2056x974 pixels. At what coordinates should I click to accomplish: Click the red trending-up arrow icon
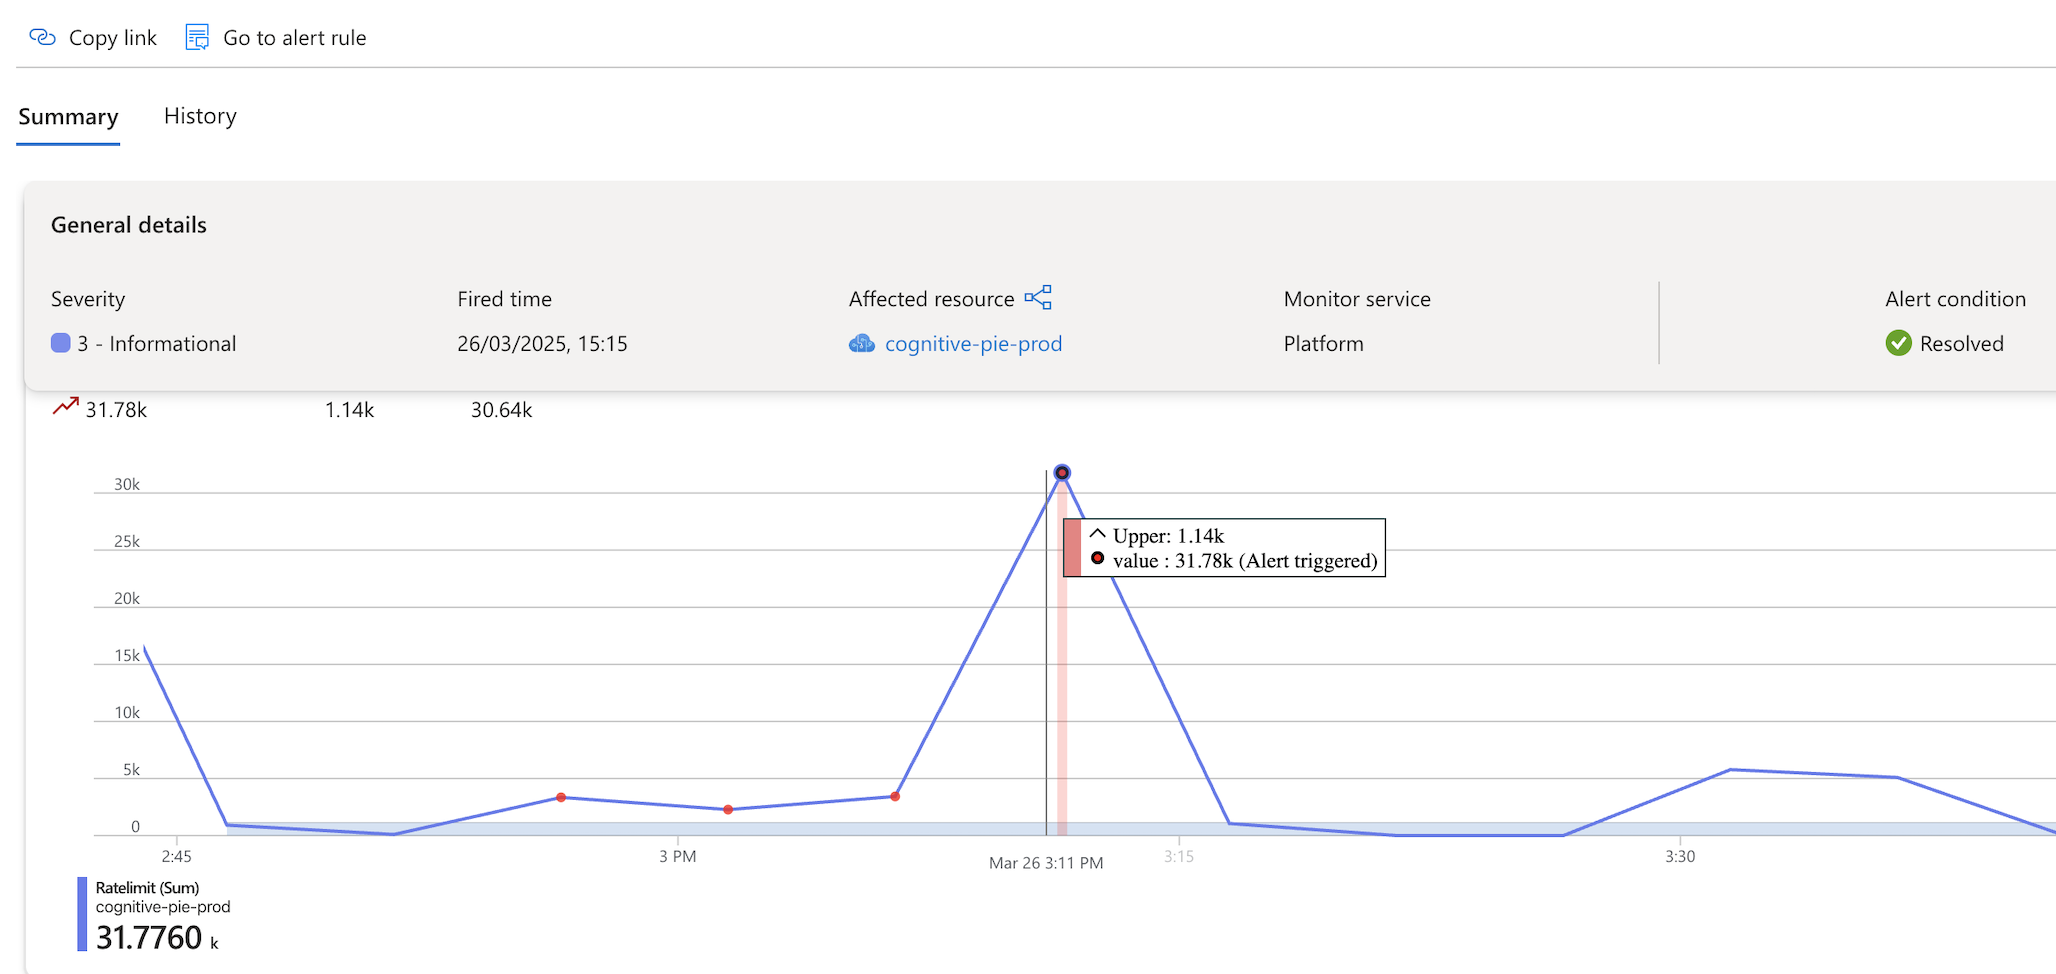[66, 406]
